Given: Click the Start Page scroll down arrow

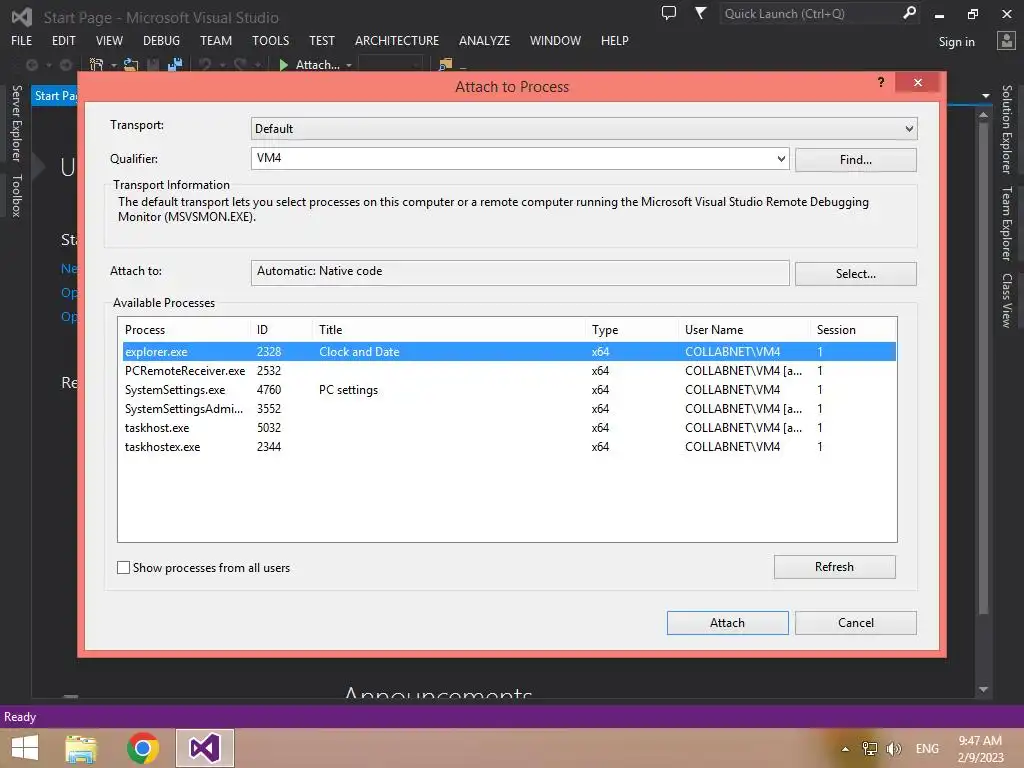Looking at the screenshot, I should coord(984,689).
